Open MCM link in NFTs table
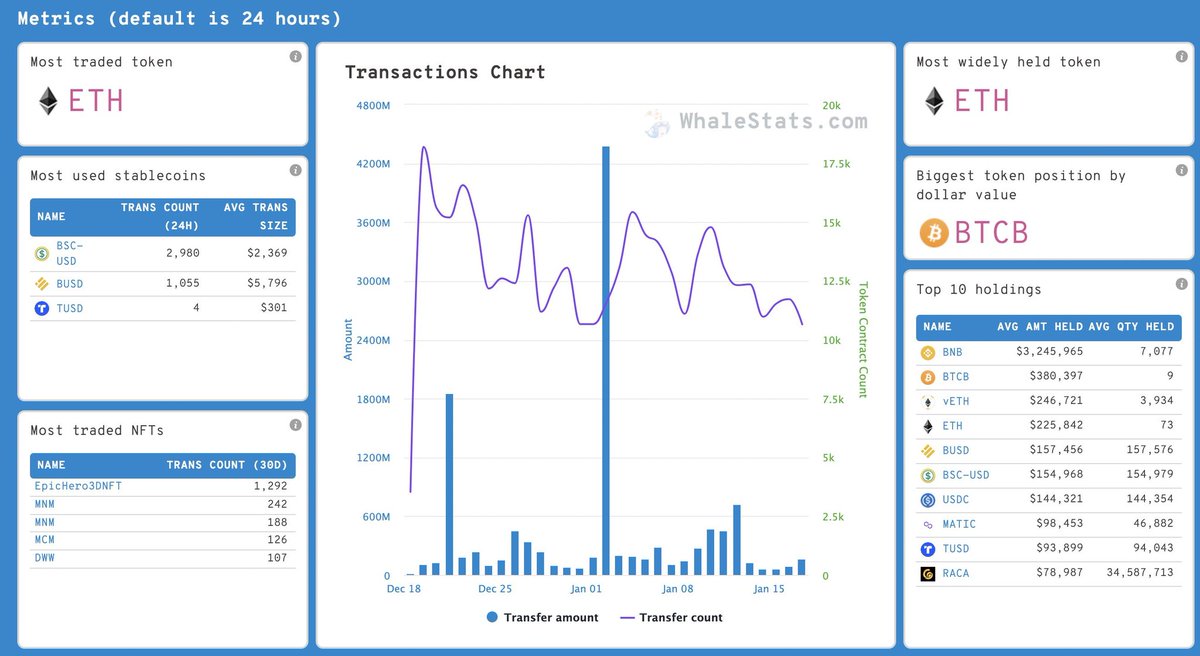The image size is (1200, 656). (x=44, y=540)
